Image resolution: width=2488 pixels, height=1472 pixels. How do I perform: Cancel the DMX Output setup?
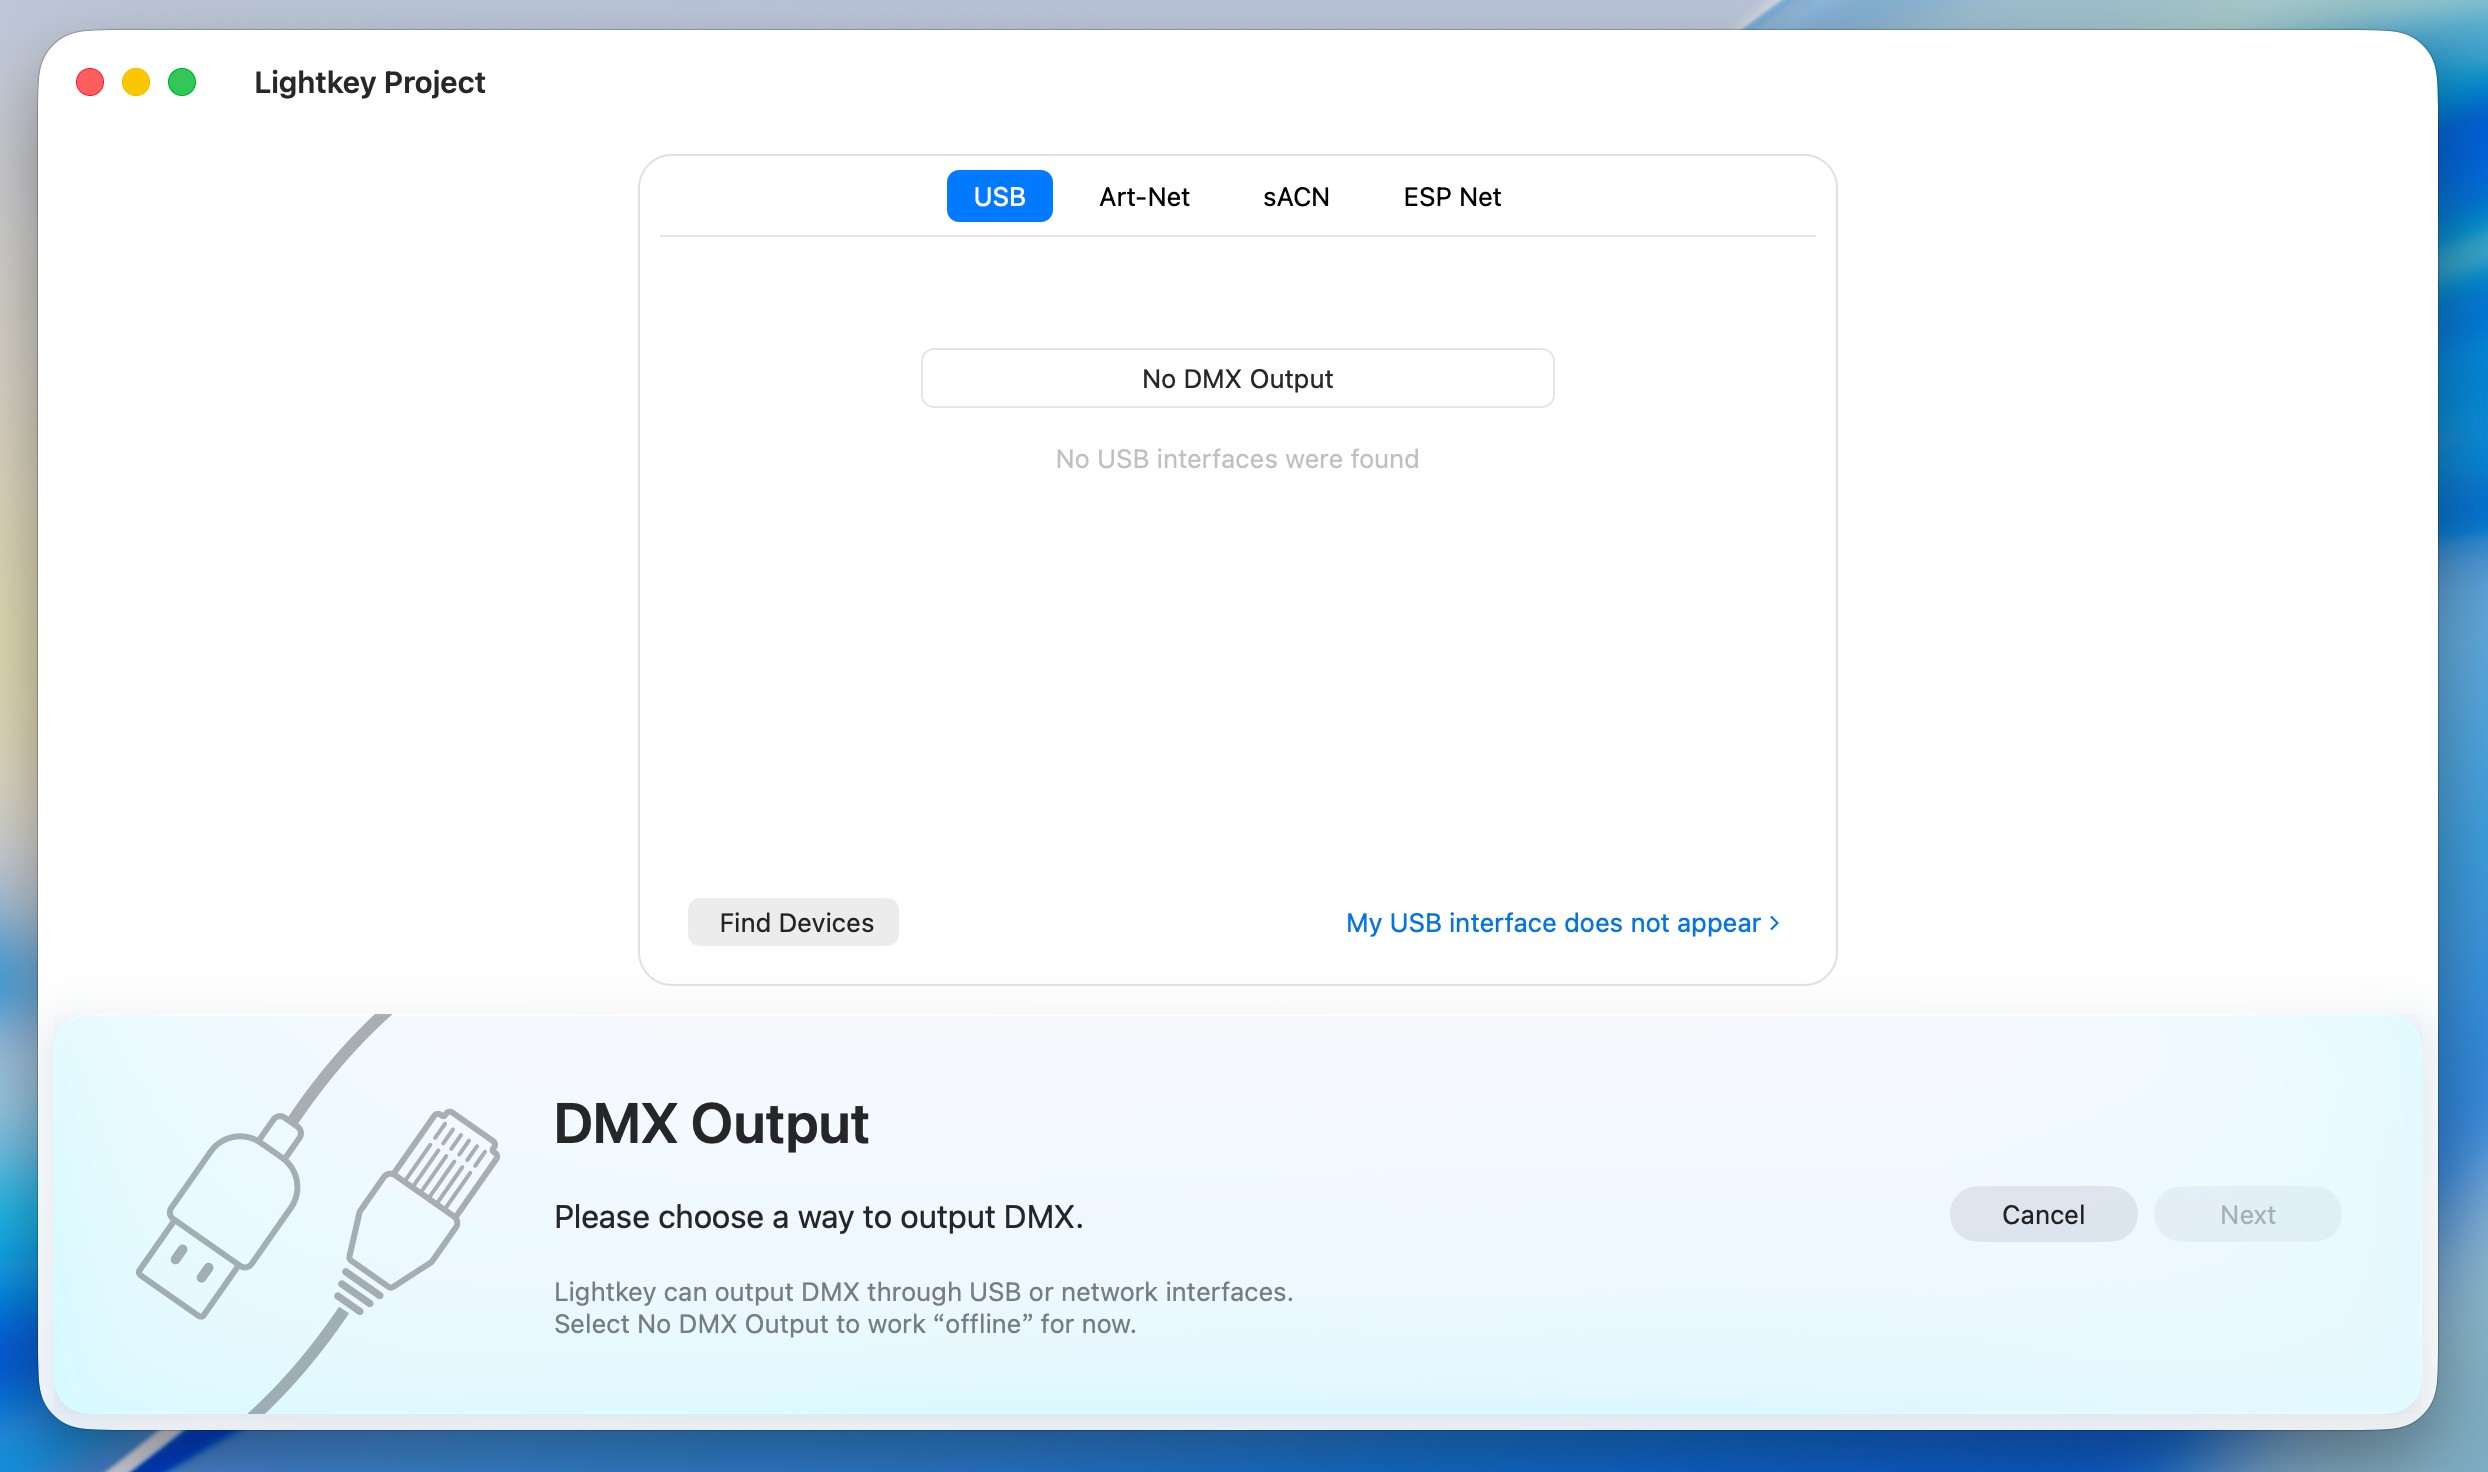coord(2043,1214)
